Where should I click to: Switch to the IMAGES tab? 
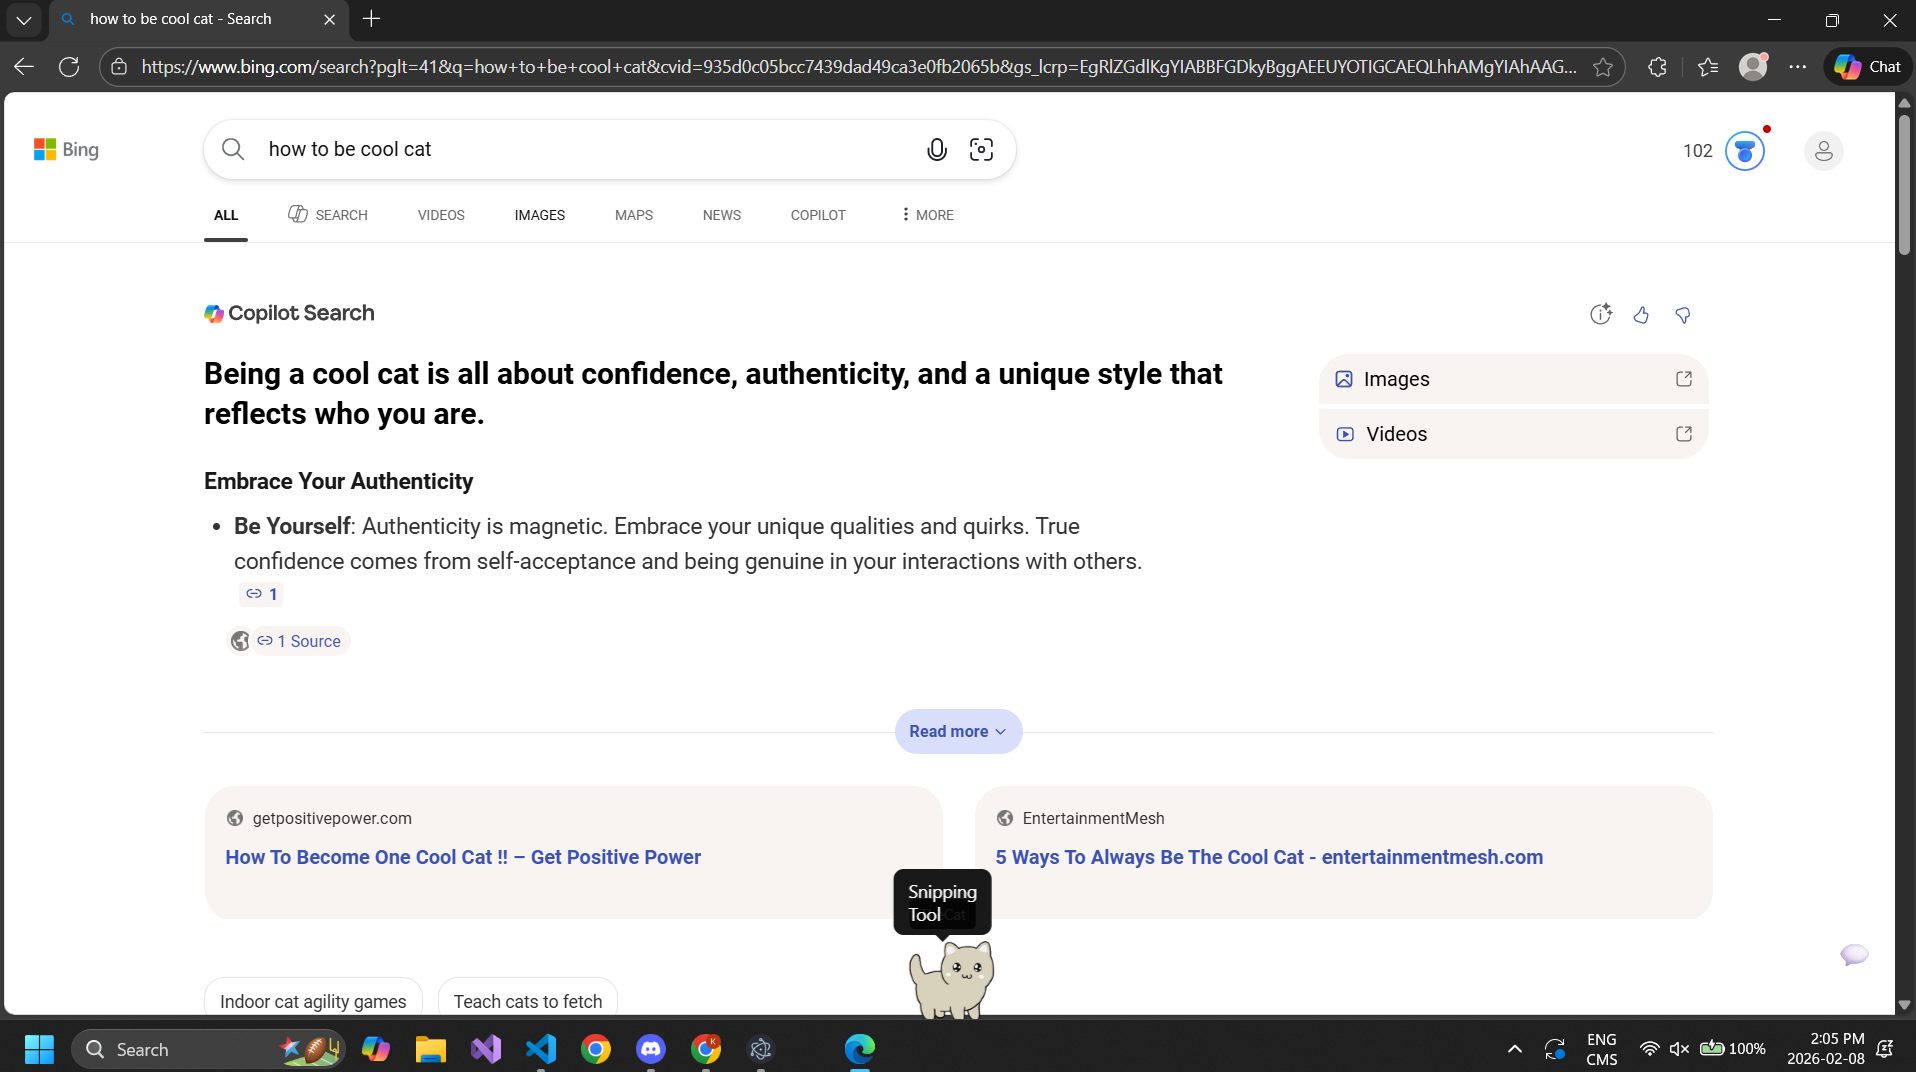(x=540, y=215)
